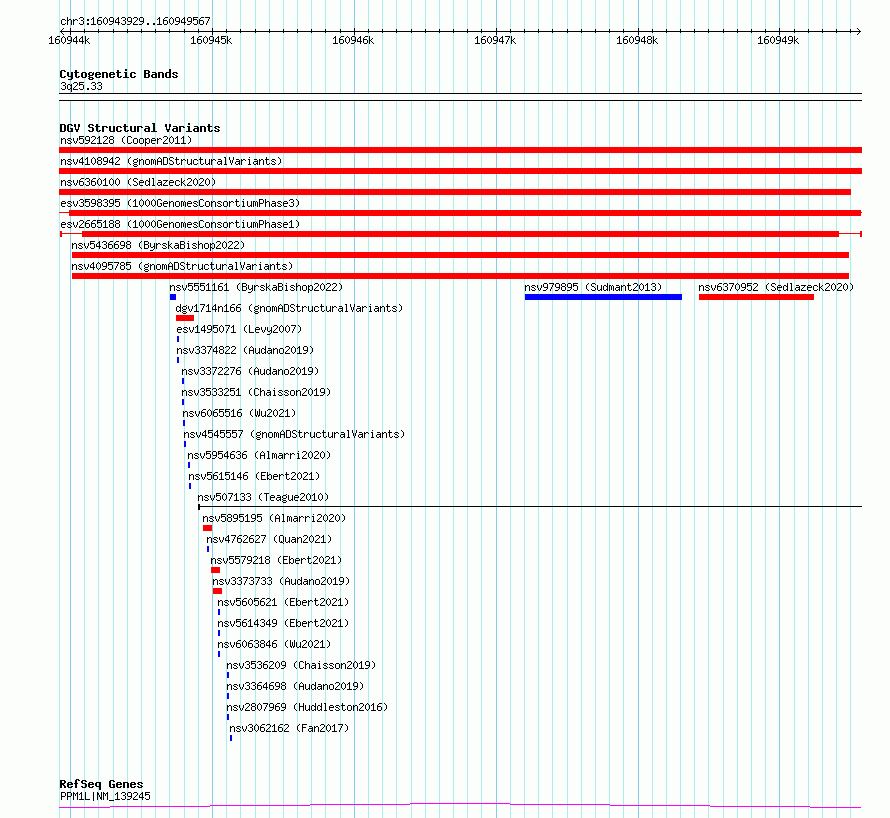Viewport: 890px width, 818px height.
Task: Click the 160947k ruler tick label
Action: (495, 40)
